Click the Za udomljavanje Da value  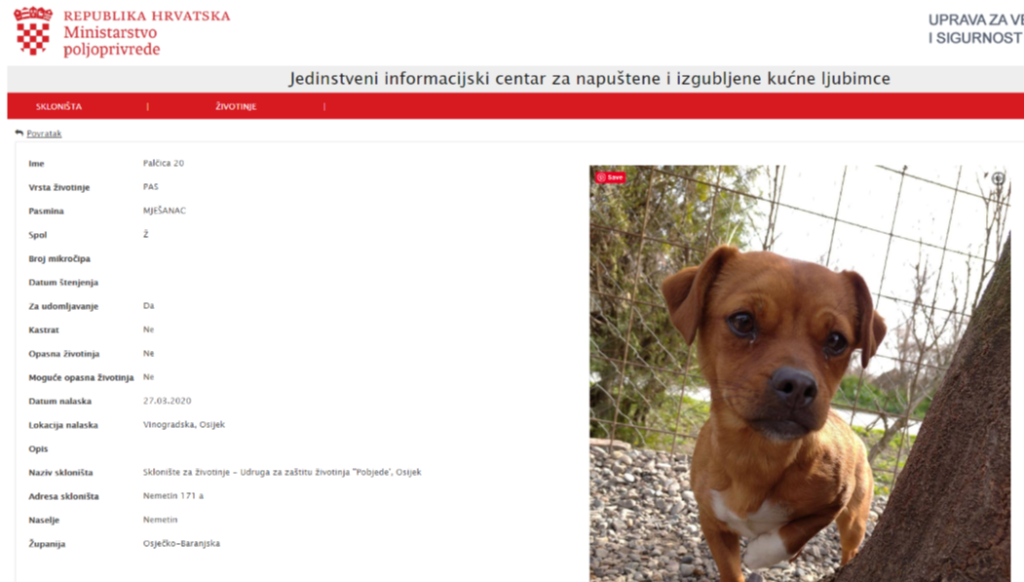(149, 306)
